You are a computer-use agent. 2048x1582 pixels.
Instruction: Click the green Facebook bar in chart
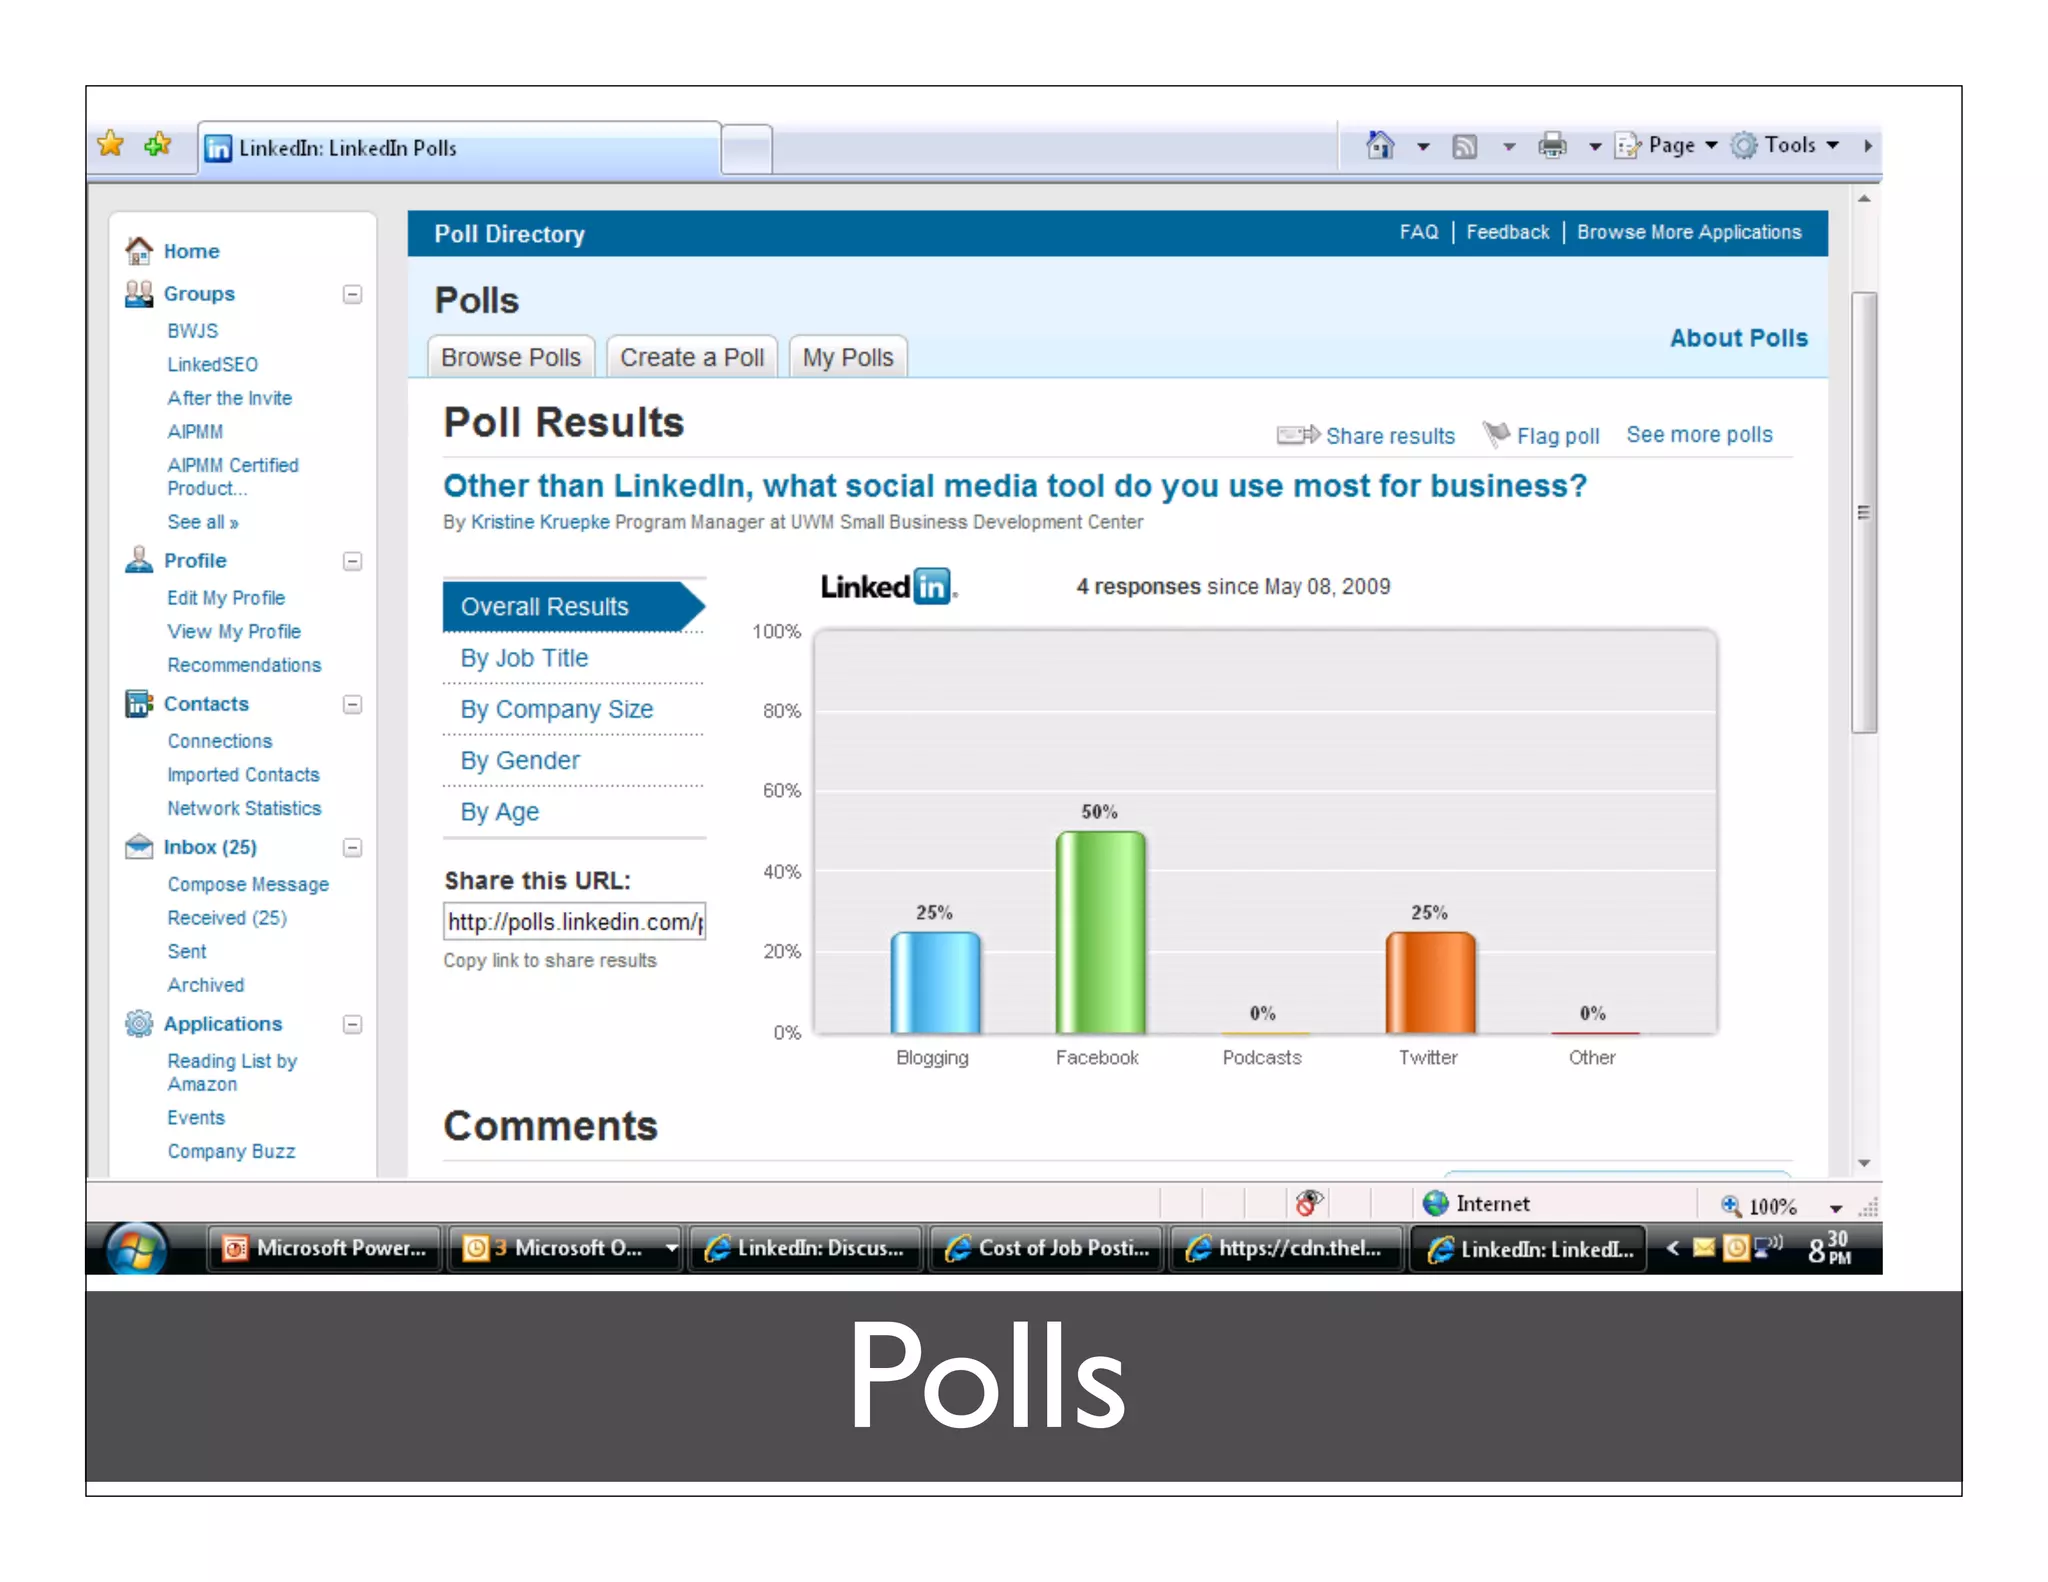click(x=1100, y=932)
